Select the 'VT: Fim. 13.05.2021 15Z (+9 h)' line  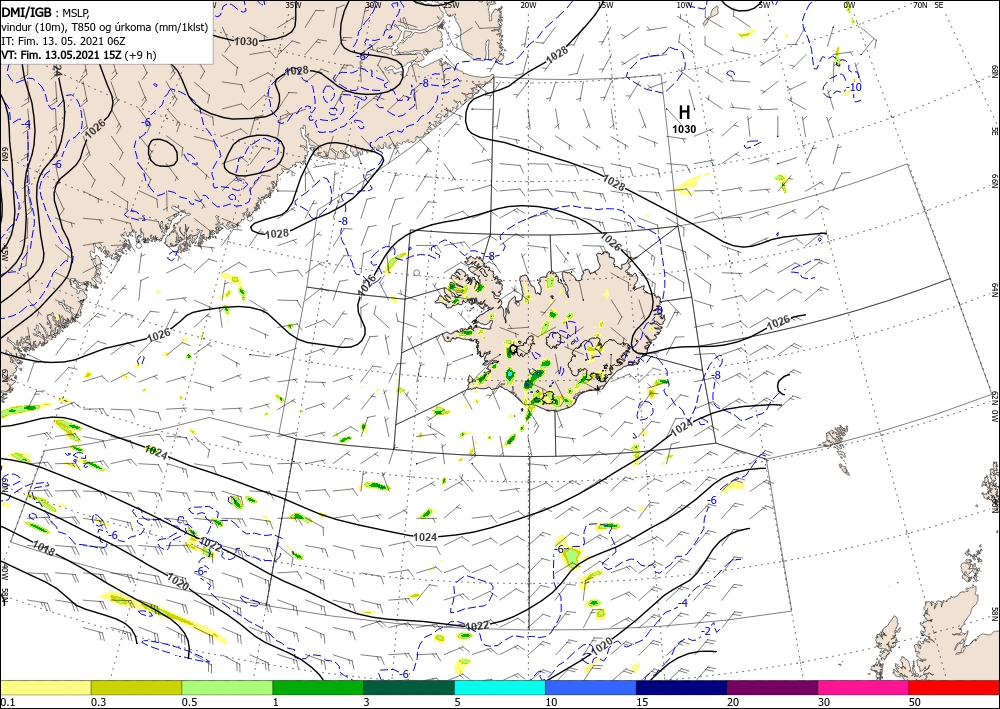[x=78, y=55]
